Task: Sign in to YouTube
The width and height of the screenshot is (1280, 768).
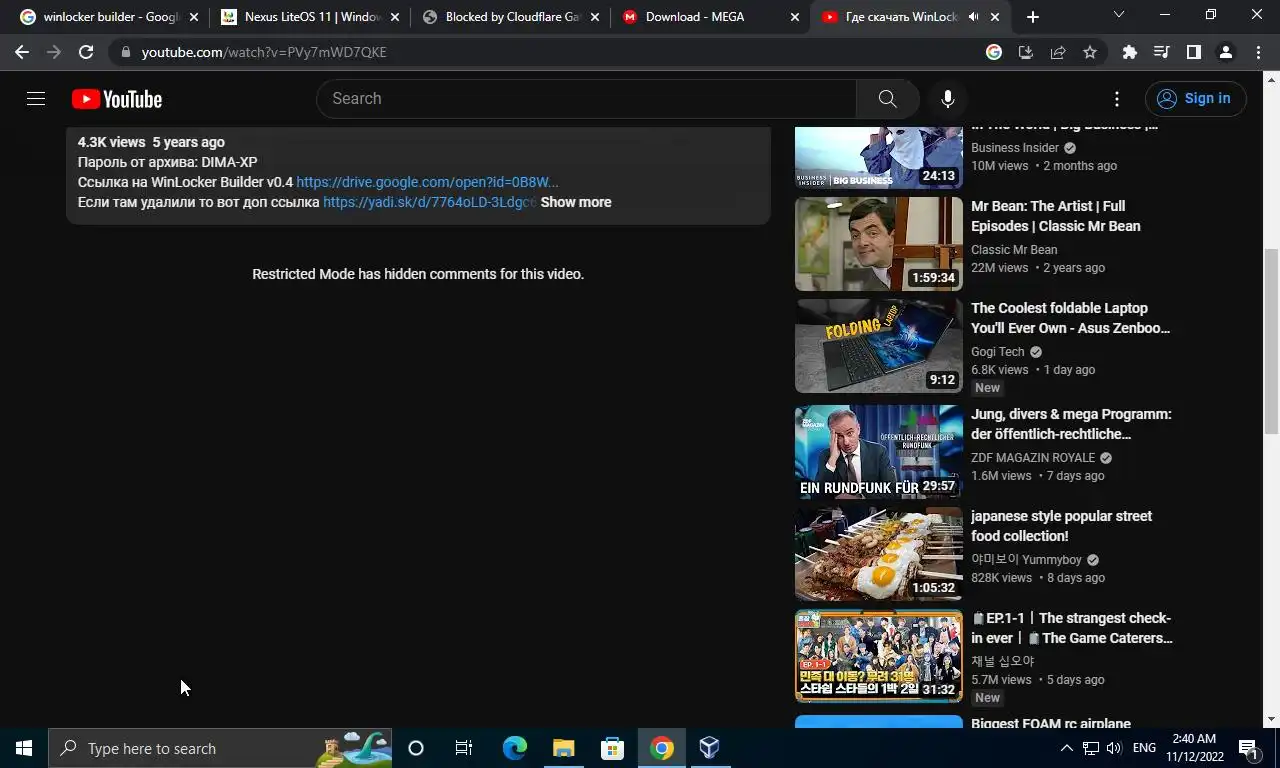Action: [1196, 98]
